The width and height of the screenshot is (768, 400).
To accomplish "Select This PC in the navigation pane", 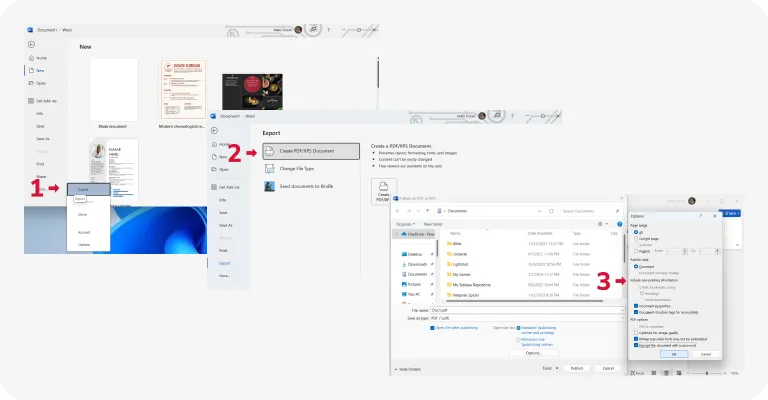I will tap(413, 294).
